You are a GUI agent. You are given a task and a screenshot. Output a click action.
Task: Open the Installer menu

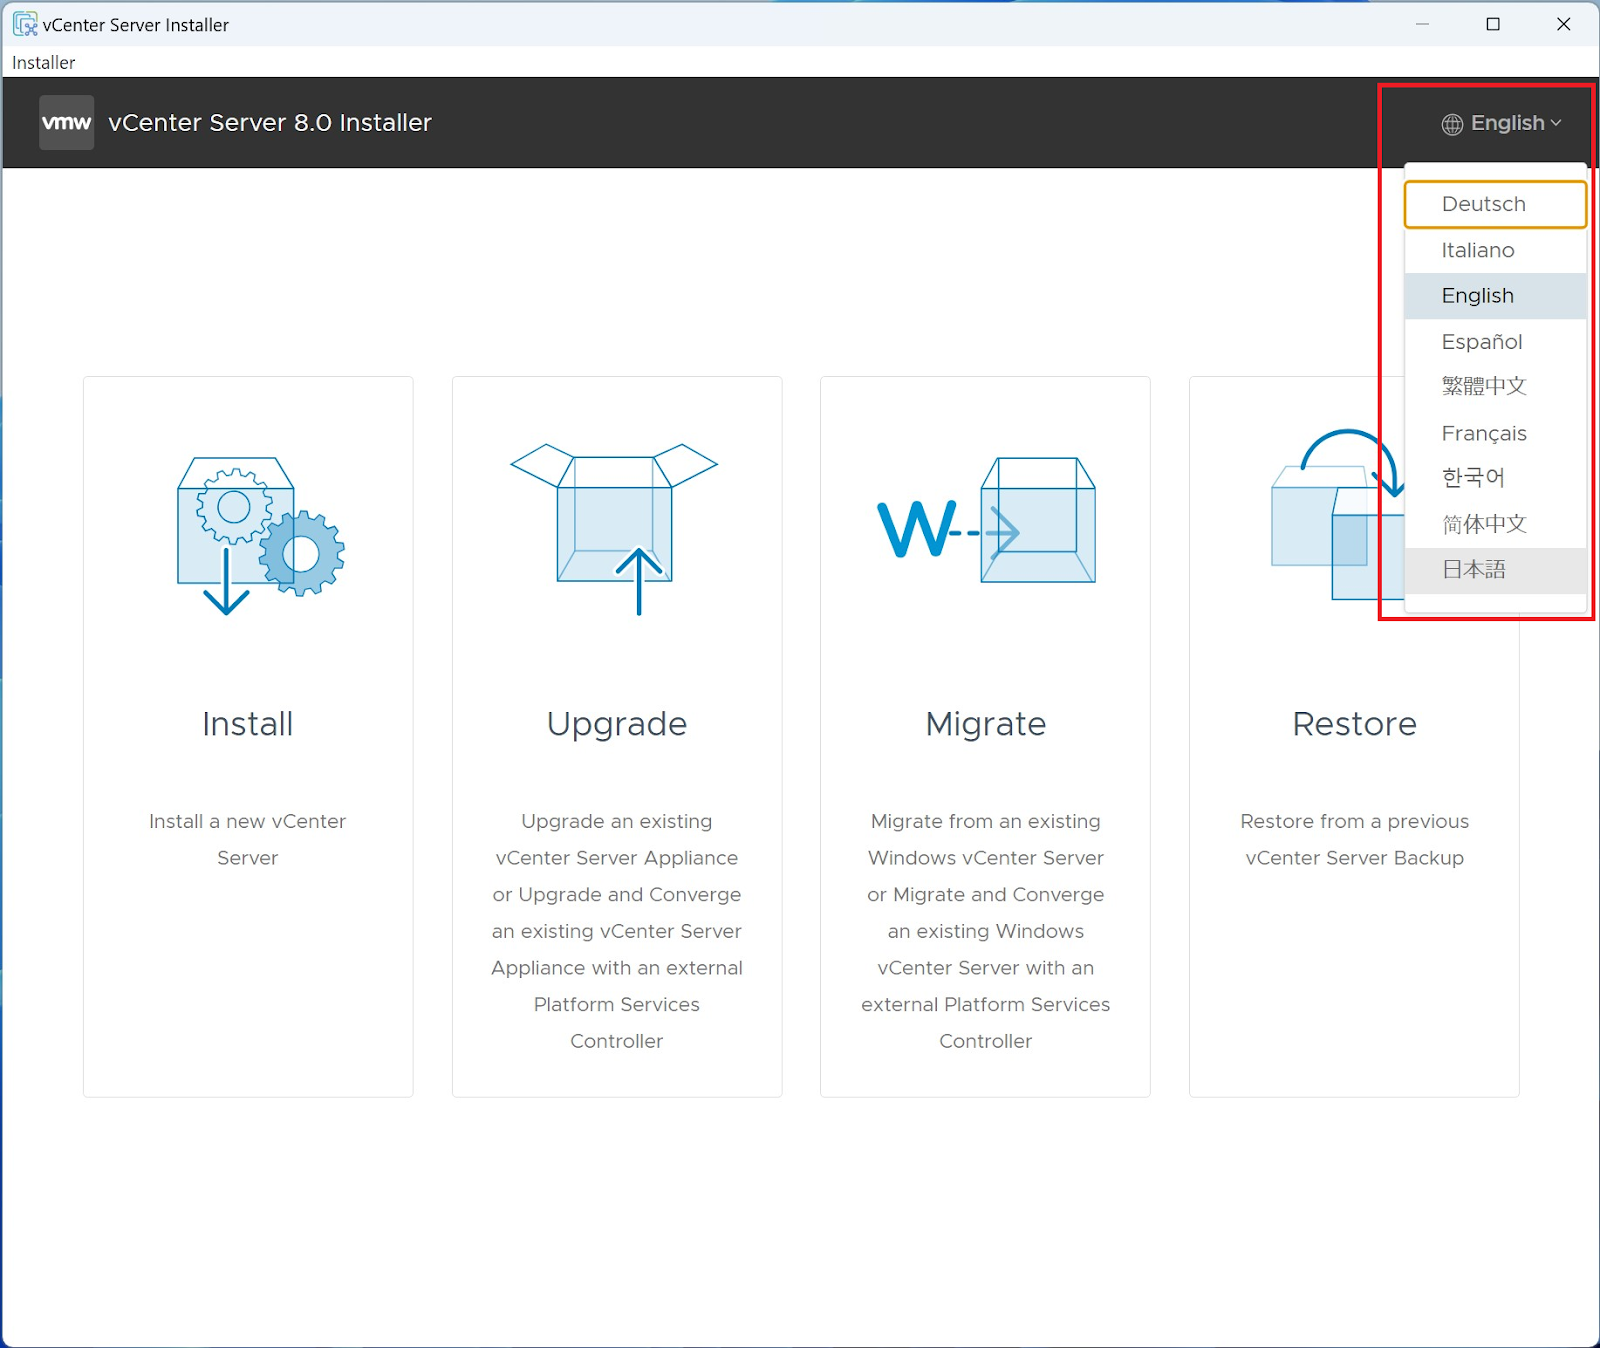pos(43,62)
